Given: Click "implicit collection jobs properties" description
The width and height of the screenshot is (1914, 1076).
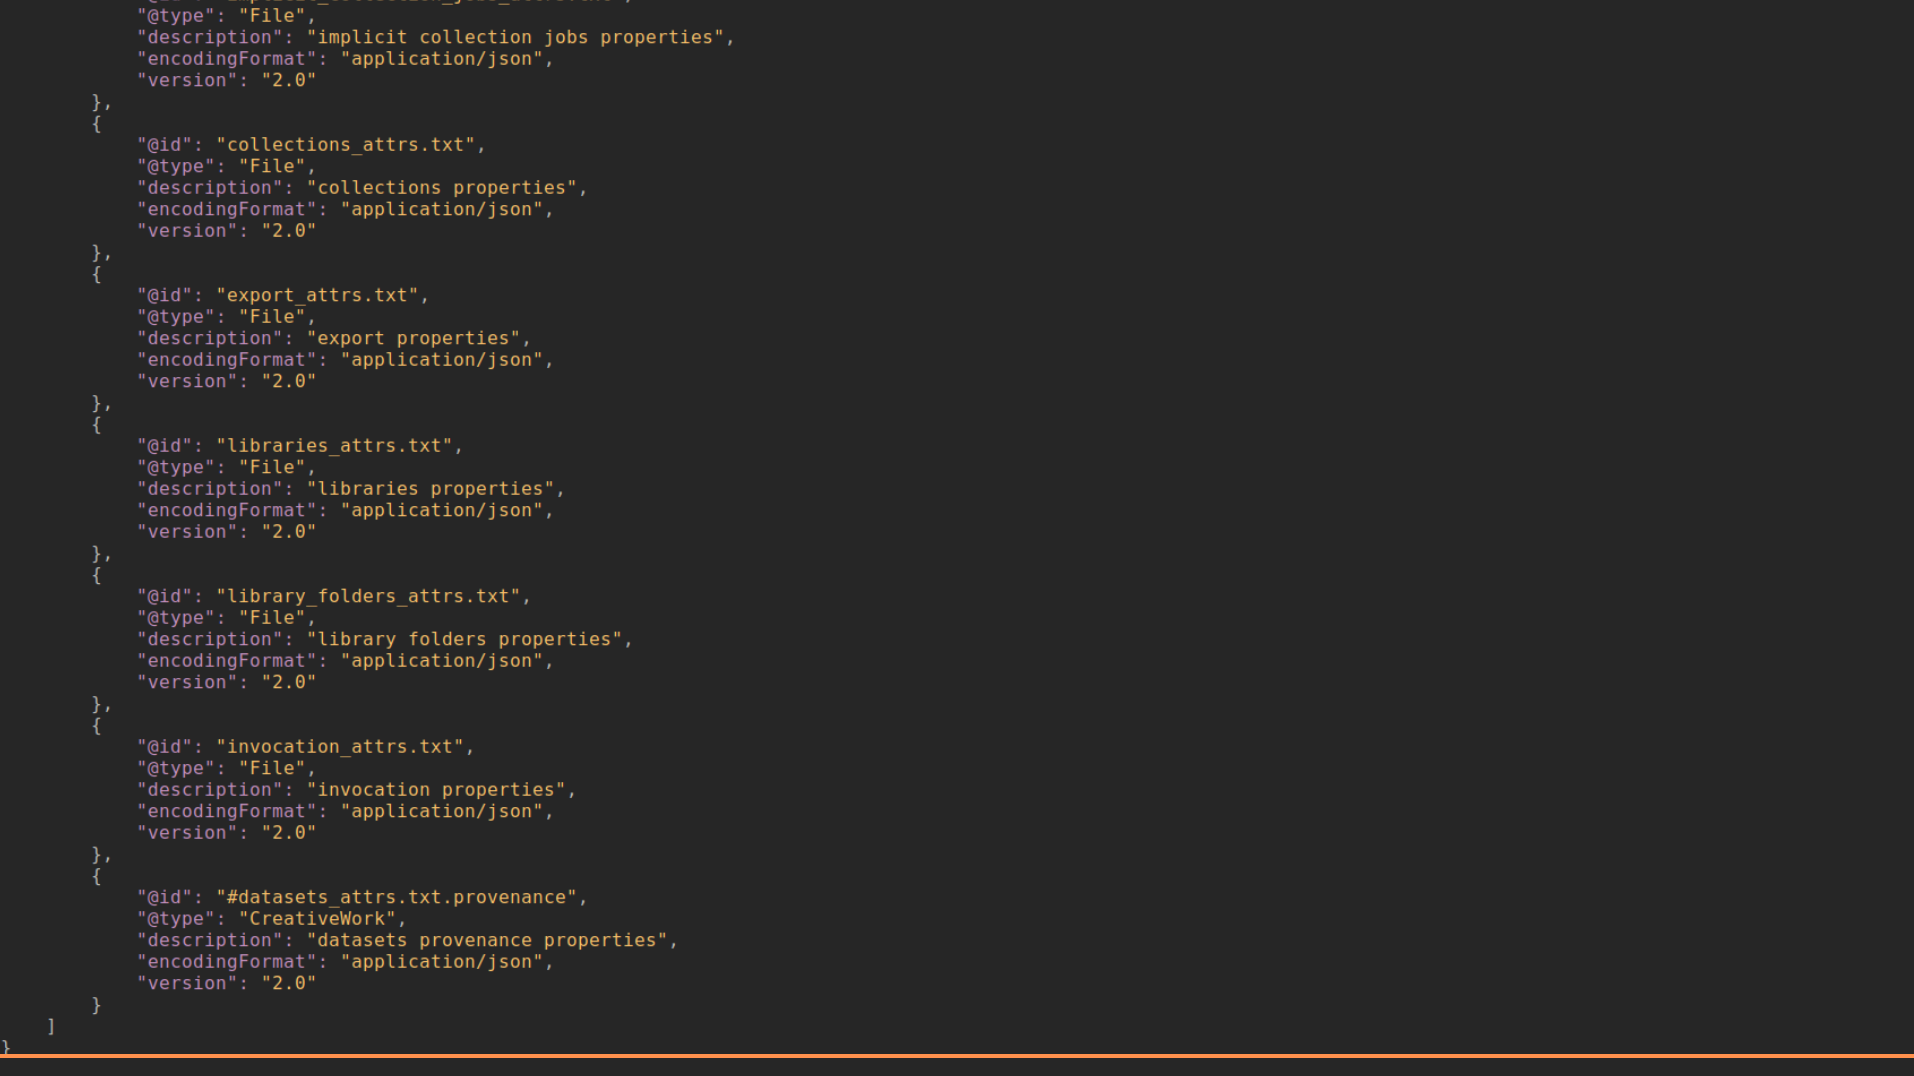Looking at the screenshot, I should (x=516, y=37).
